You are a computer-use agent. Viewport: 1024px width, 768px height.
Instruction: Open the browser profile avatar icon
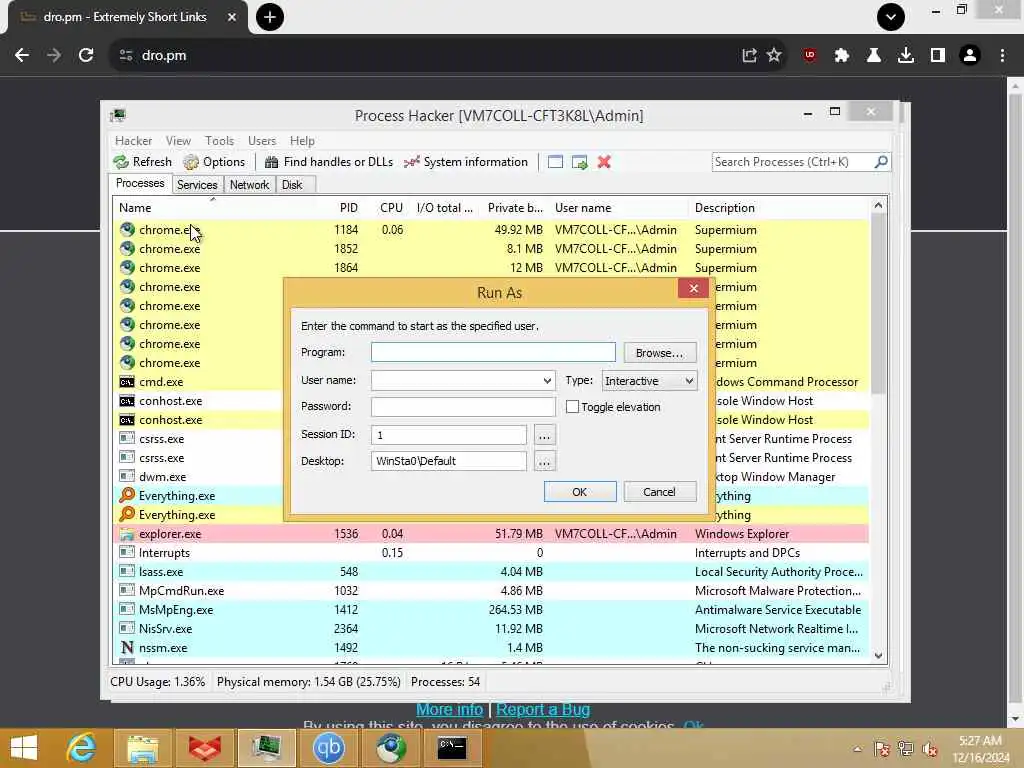point(970,56)
